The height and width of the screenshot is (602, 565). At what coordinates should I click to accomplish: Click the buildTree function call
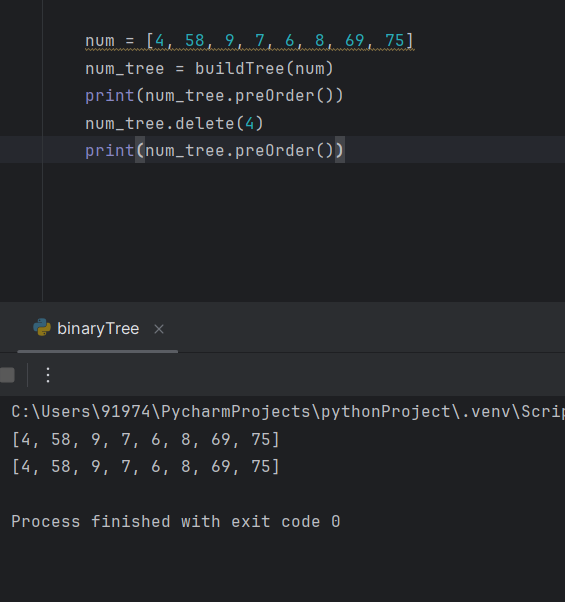[x=240, y=69]
